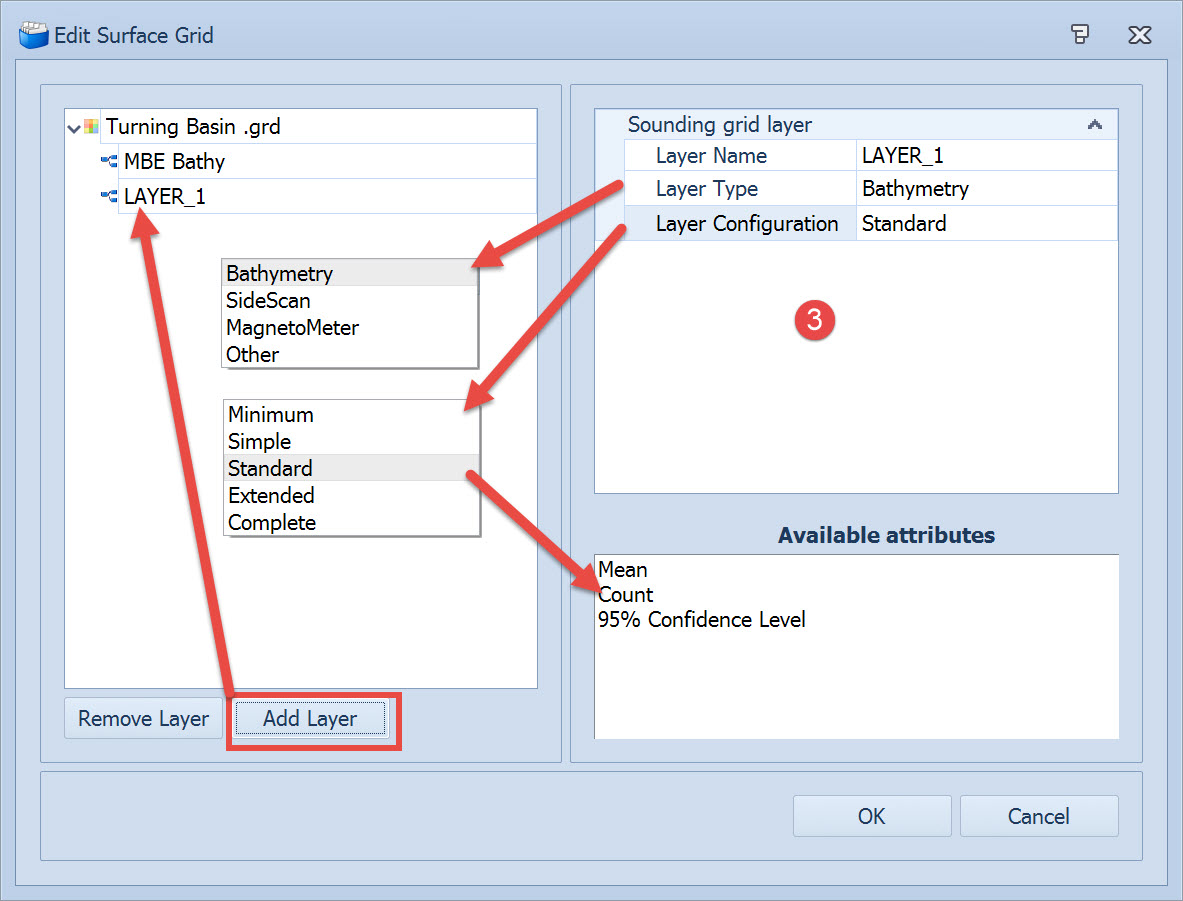The width and height of the screenshot is (1183, 901).
Task: Click the Layer Name property label
Action: 711,155
